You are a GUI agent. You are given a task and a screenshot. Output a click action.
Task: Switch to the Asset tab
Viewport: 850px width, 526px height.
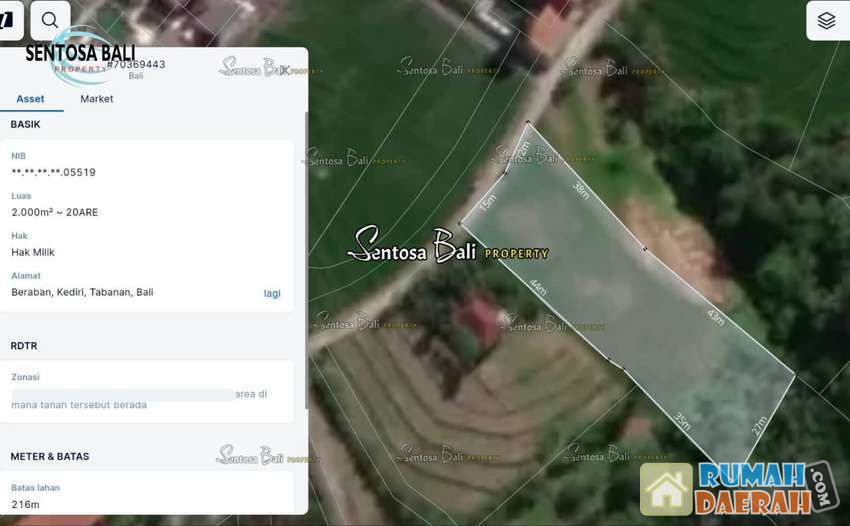pos(30,99)
